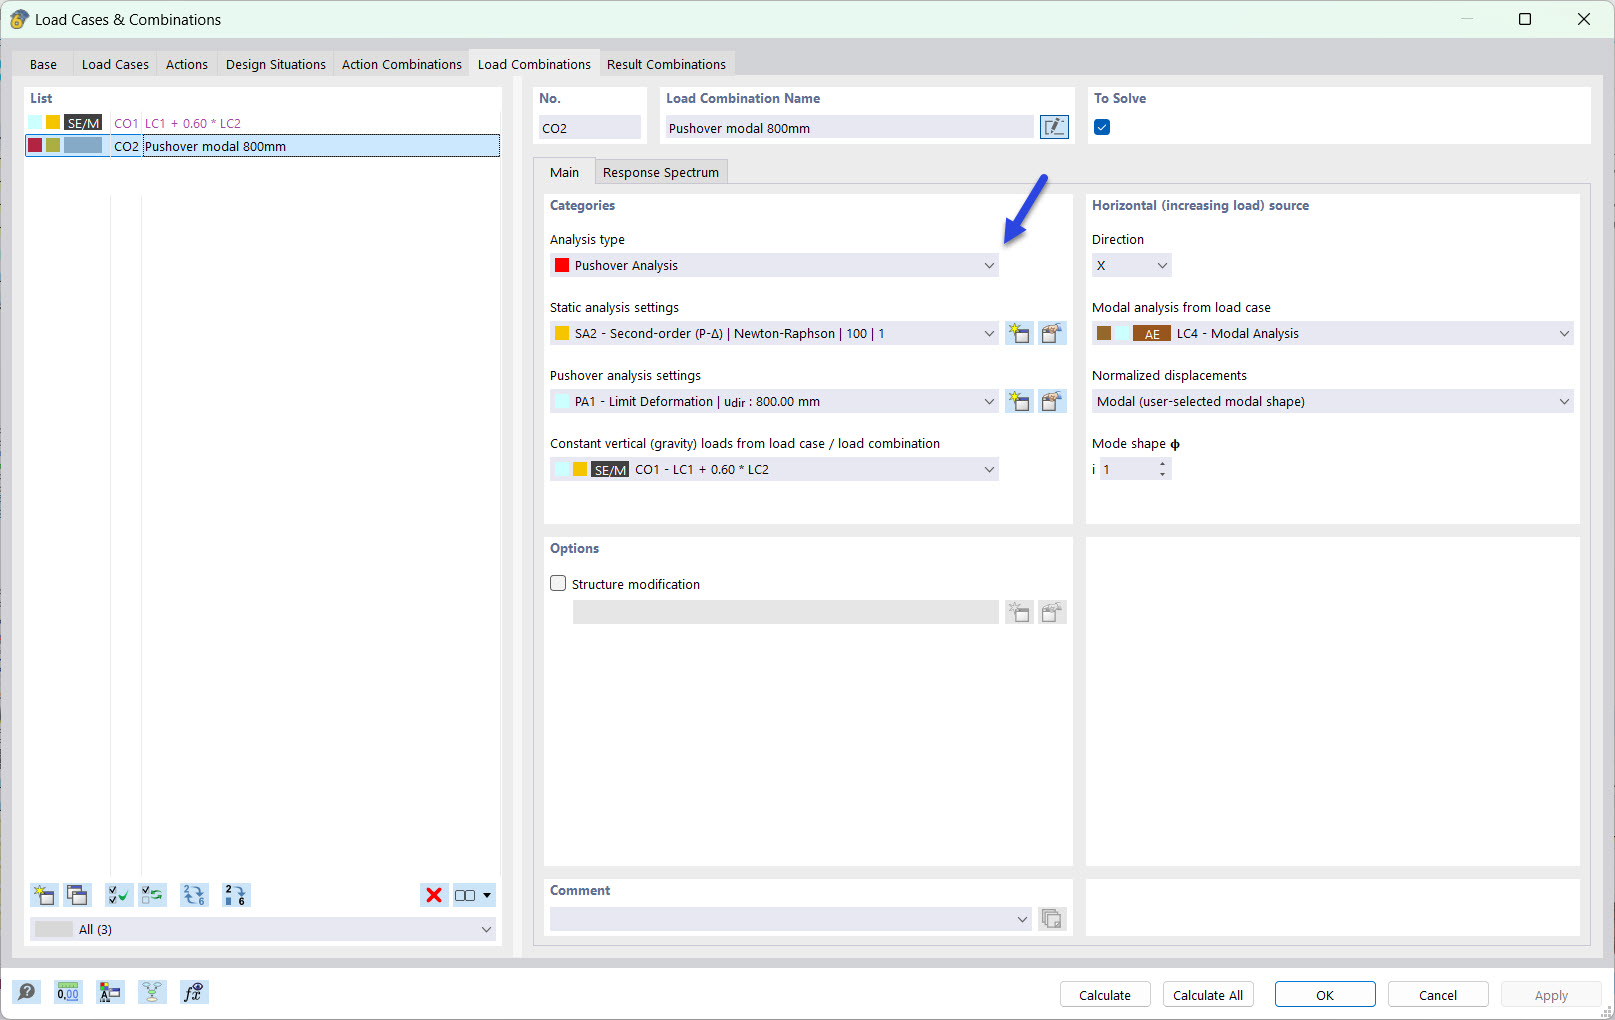Click the yellow SA2 color swatch
Viewport: 1615px width, 1020px height.
tap(562, 333)
